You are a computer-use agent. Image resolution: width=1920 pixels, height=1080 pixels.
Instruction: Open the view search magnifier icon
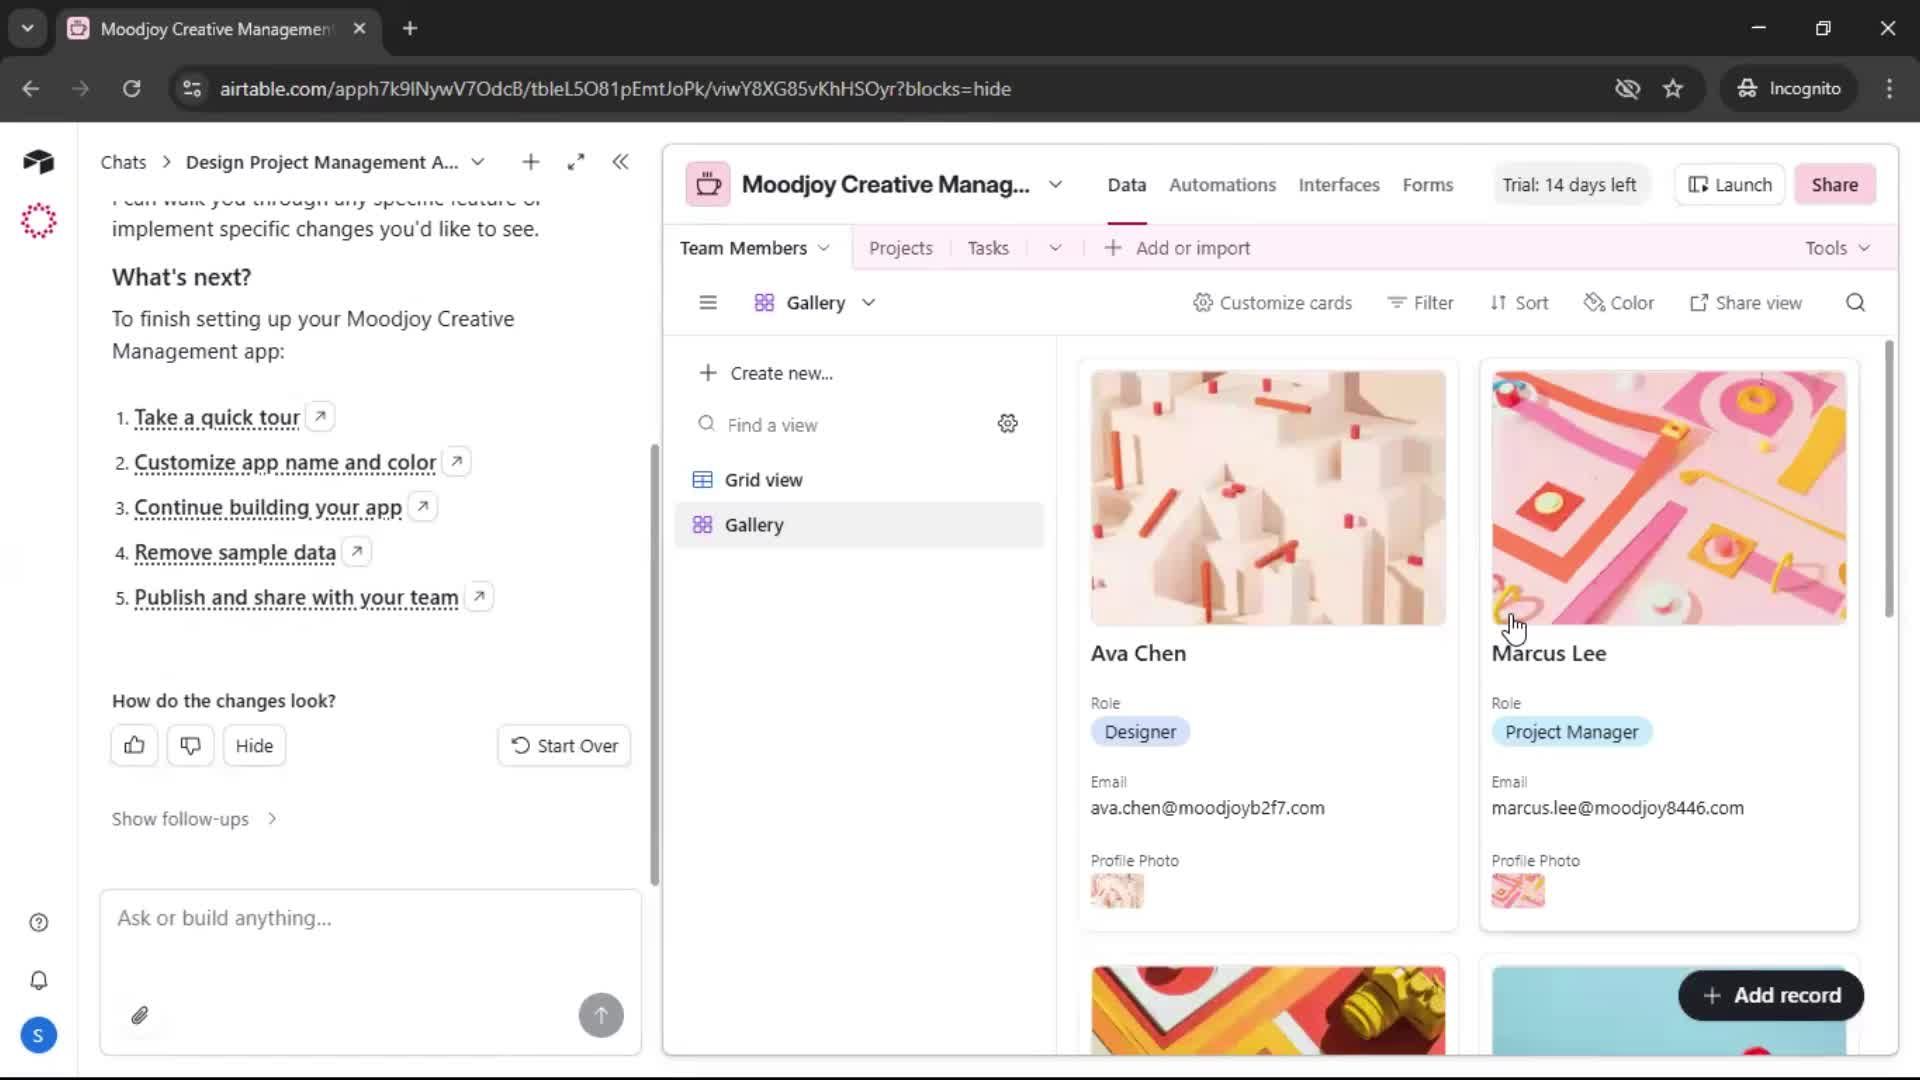click(1855, 303)
